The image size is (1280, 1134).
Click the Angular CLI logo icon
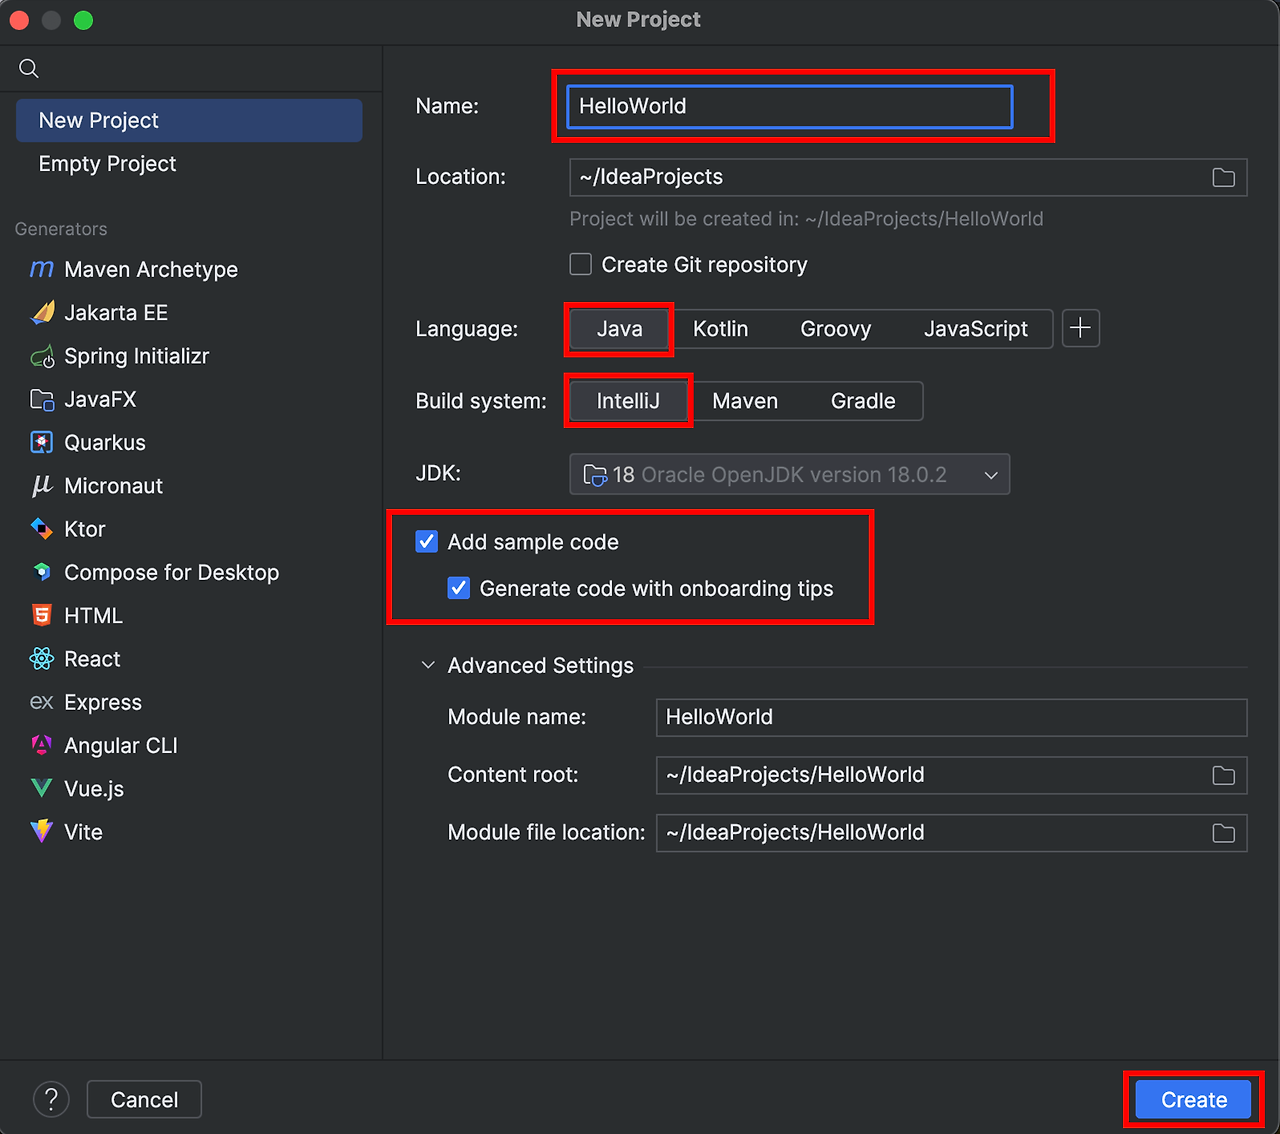42,745
